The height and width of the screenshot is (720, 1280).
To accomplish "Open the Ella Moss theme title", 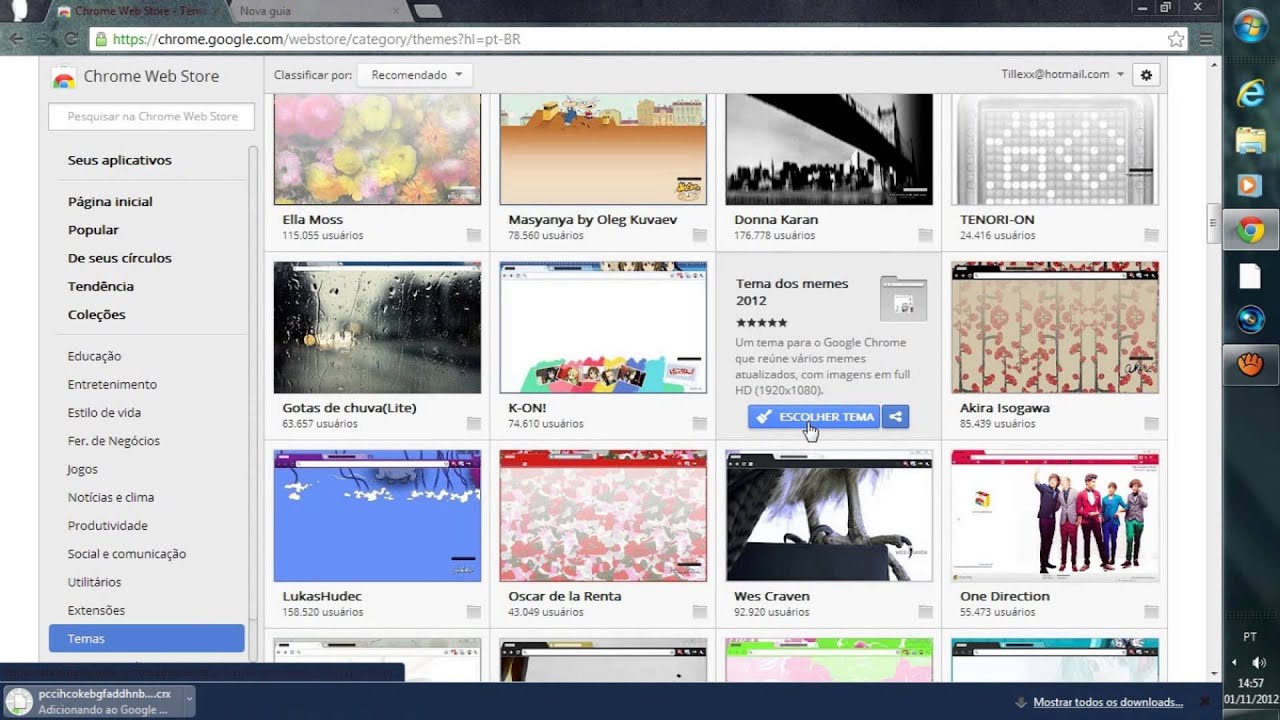I will (313, 220).
